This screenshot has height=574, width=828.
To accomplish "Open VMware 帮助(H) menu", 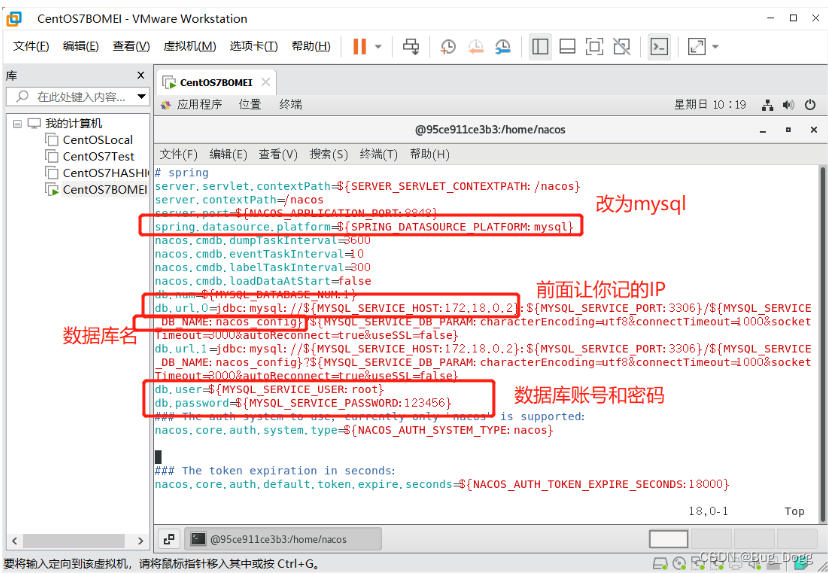I will pos(311,46).
